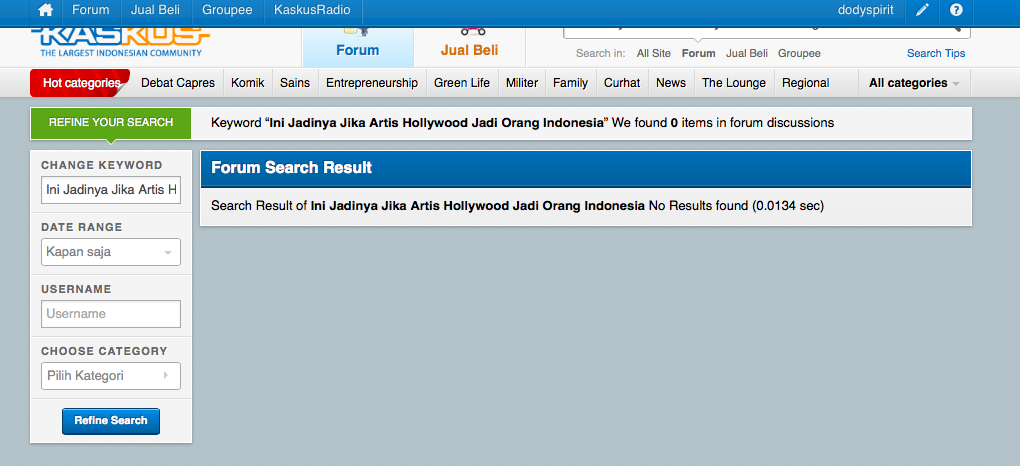
Task: Select Forum search scope
Action: (x=699, y=53)
